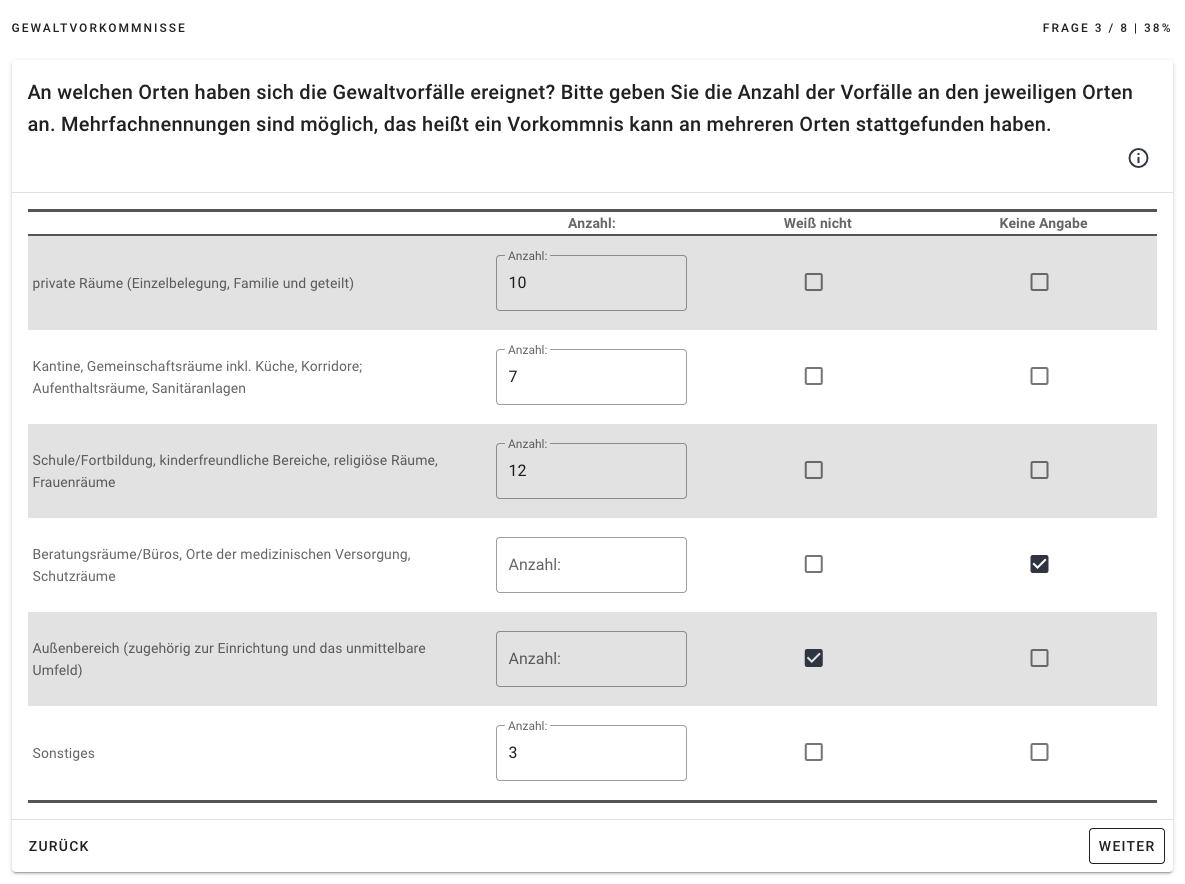This screenshot has height=884, width=1185.
Task: Tick 'Keine Angabe' for Kantine, Gemeinschaftsräume row
Action: (x=1039, y=376)
